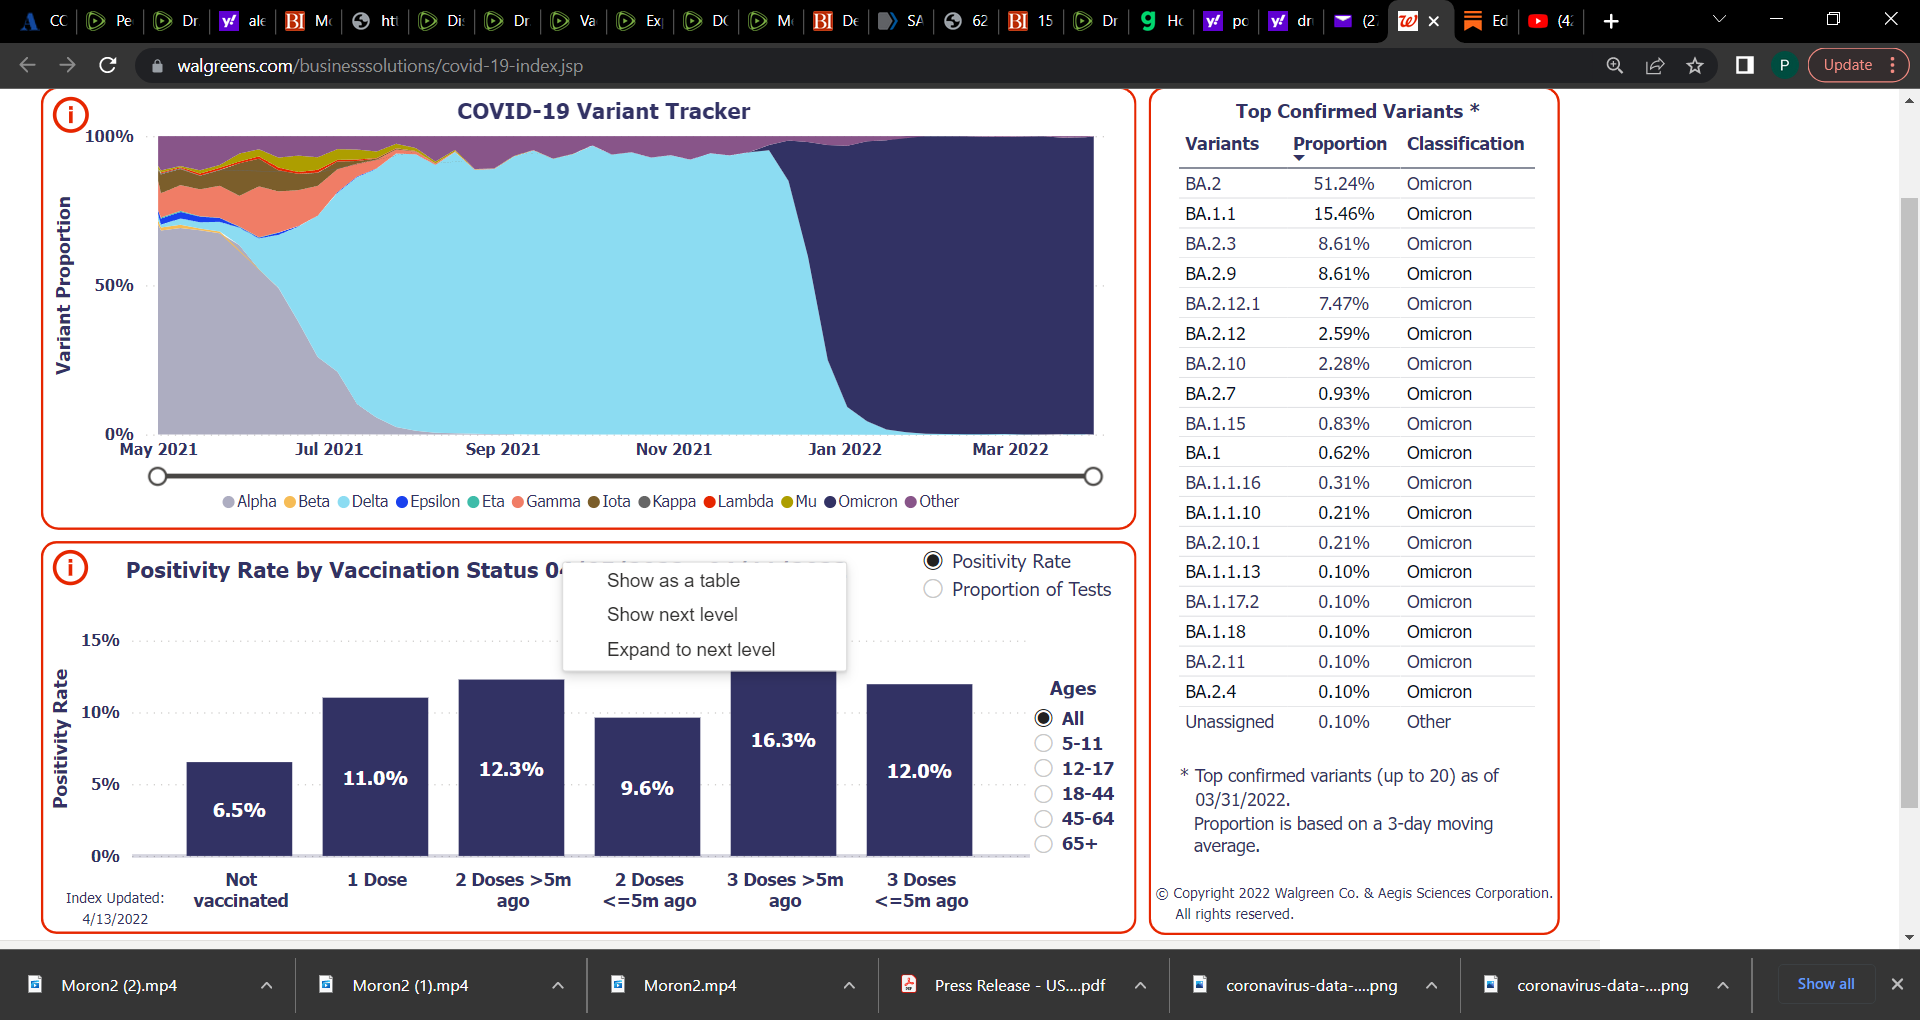Select Expand to next level option
This screenshot has width=1920, height=1020.
tap(691, 649)
